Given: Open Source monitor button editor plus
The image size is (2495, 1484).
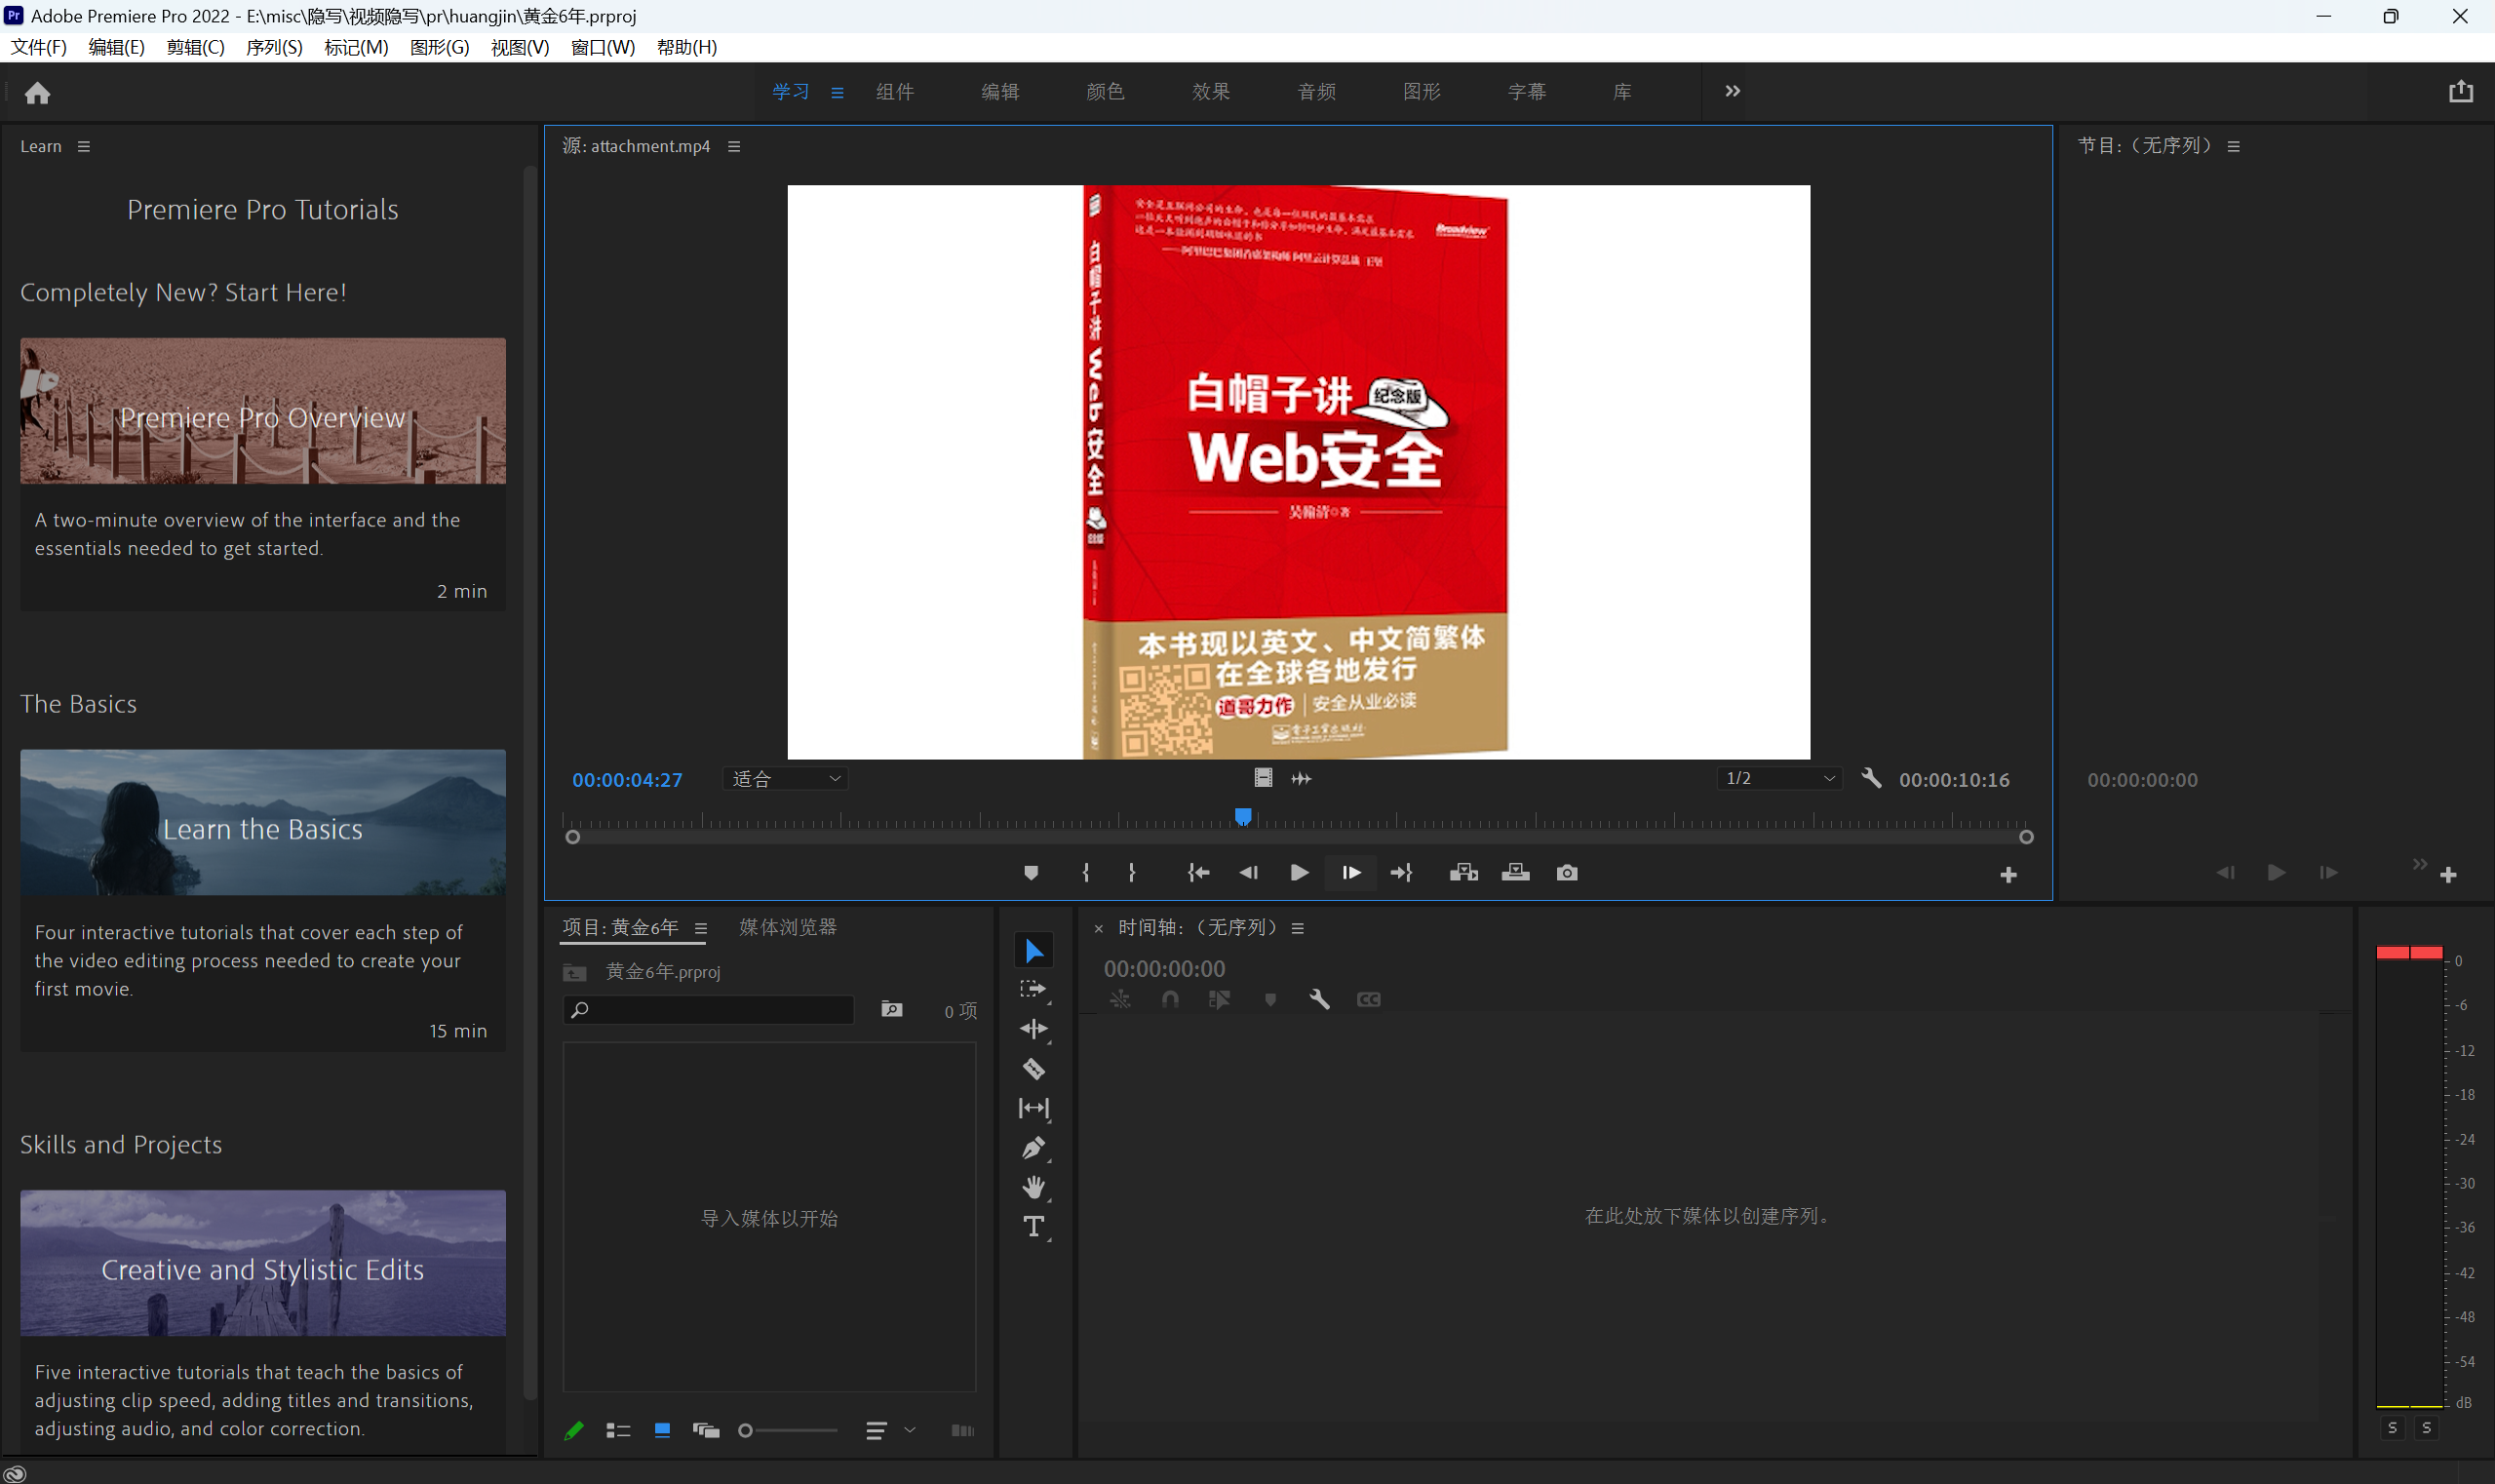Looking at the screenshot, I should [2008, 875].
